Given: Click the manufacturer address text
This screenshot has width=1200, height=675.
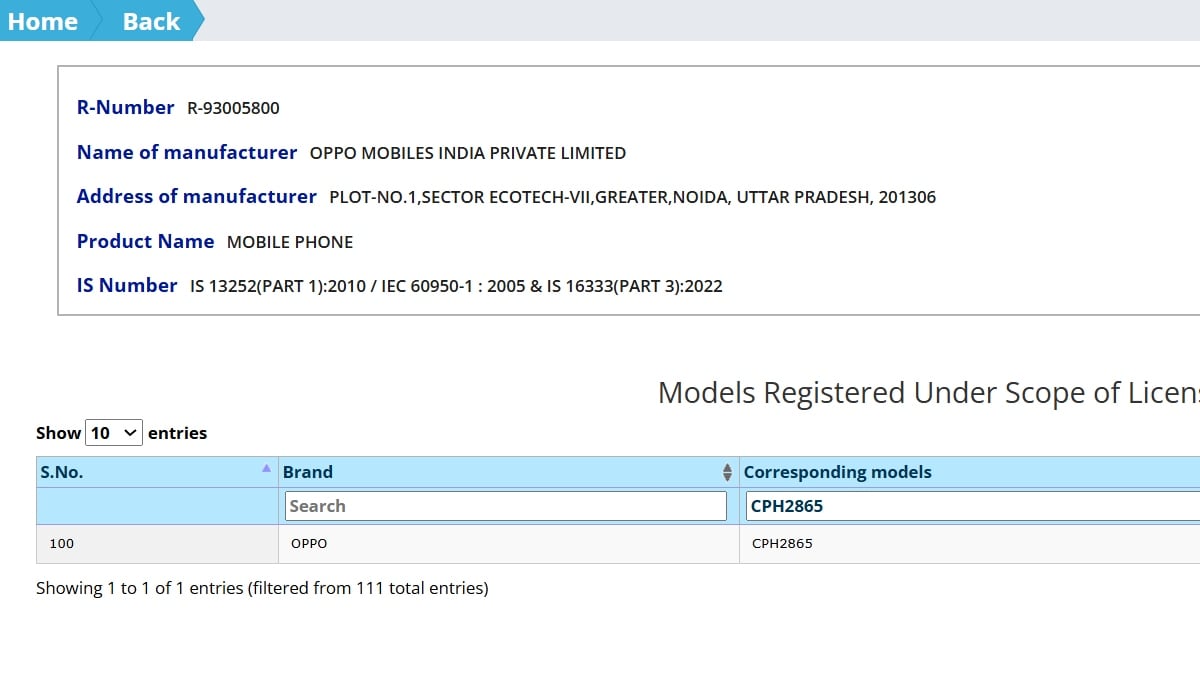Looking at the screenshot, I should [x=632, y=197].
